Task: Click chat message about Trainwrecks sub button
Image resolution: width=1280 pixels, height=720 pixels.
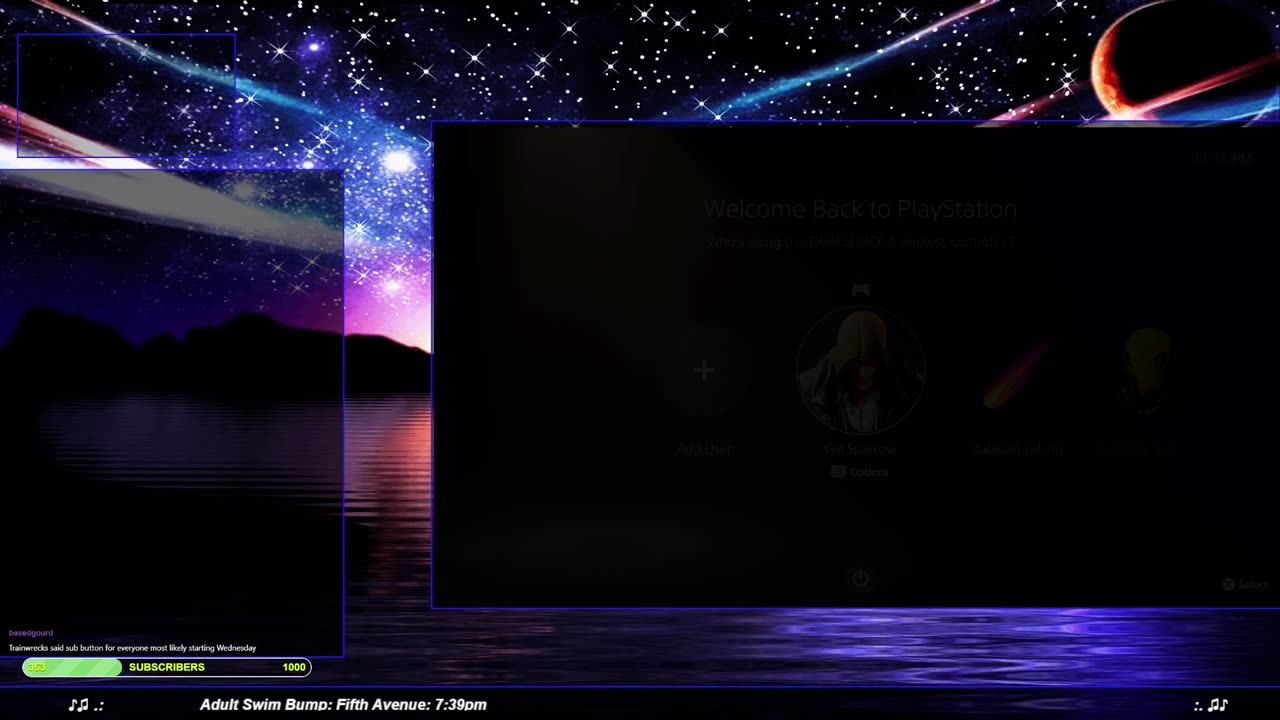Action: pos(133,648)
